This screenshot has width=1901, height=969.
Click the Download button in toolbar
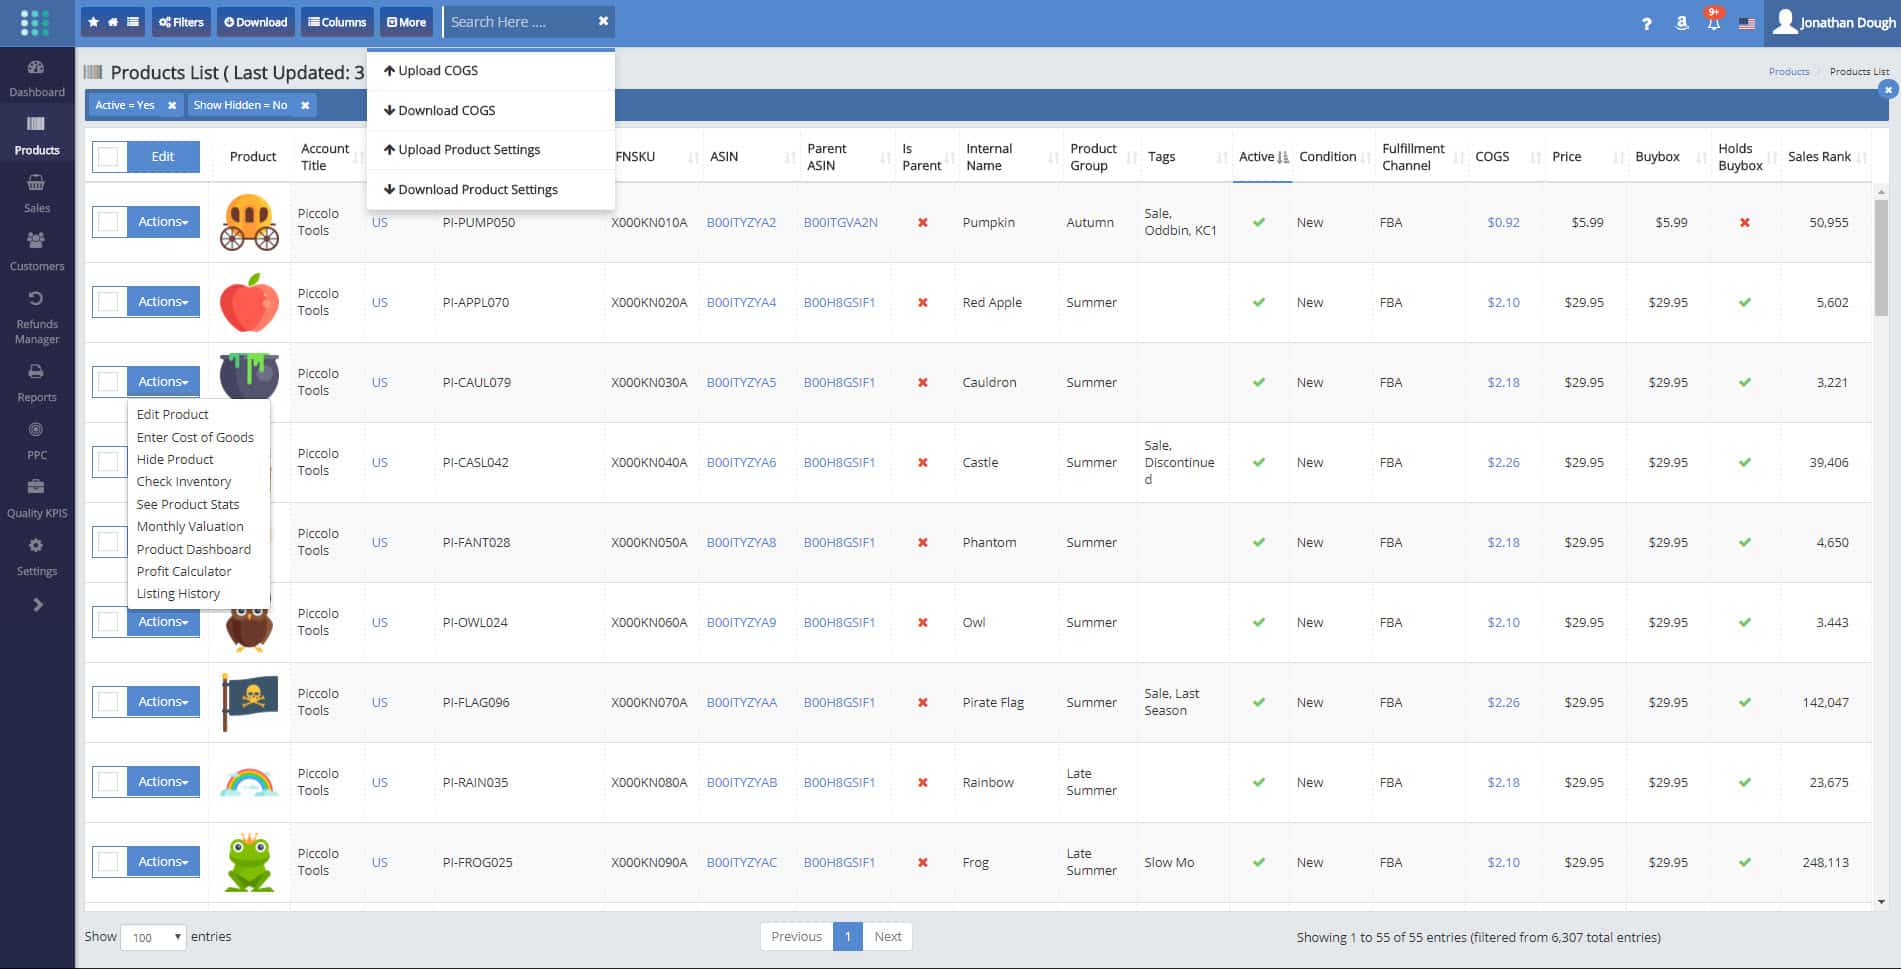[x=255, y=22]
